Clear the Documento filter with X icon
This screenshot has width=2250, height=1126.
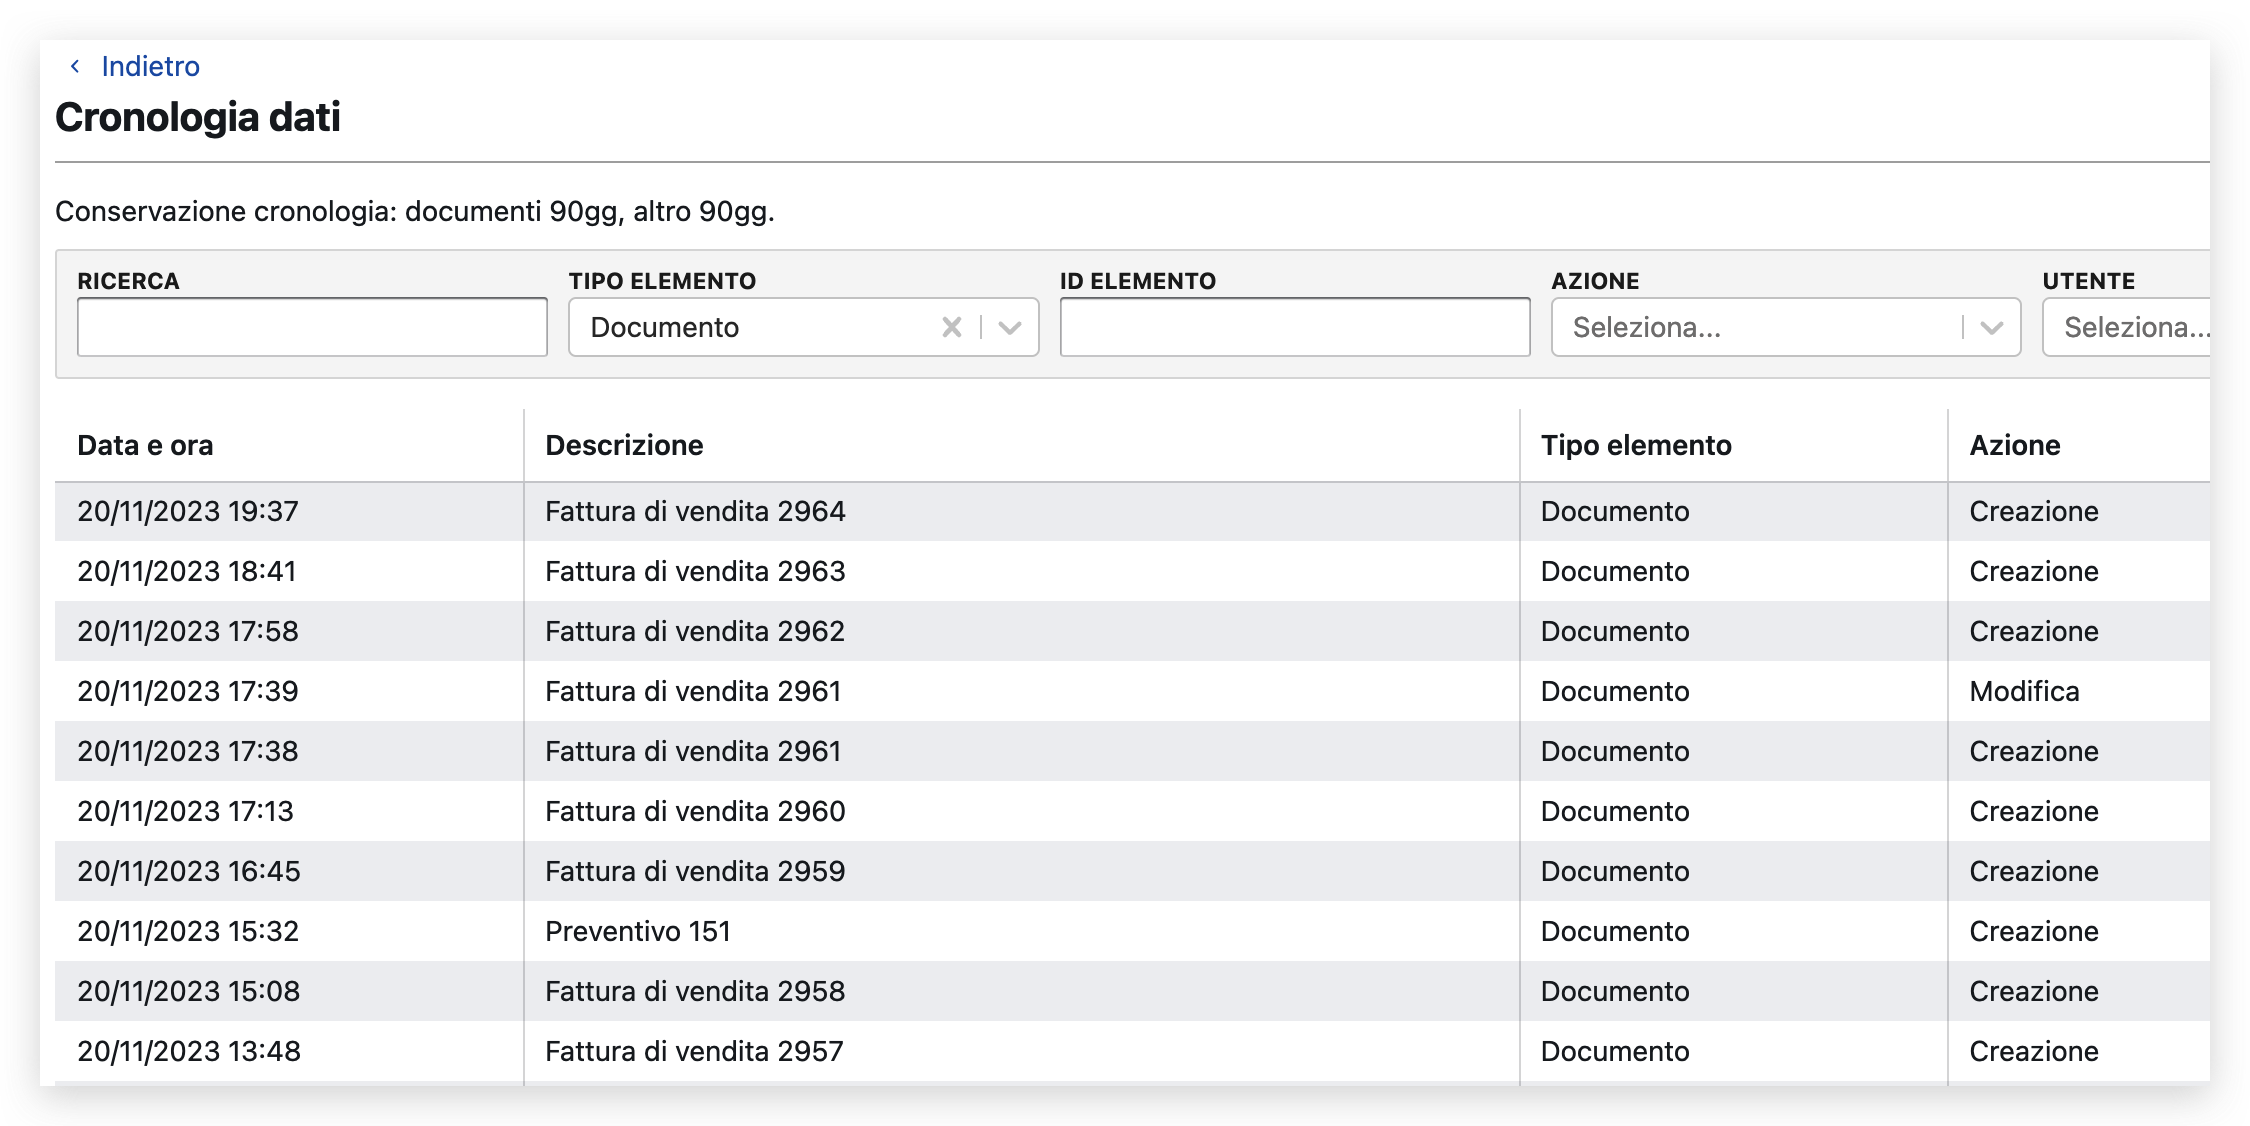point(951,327)
